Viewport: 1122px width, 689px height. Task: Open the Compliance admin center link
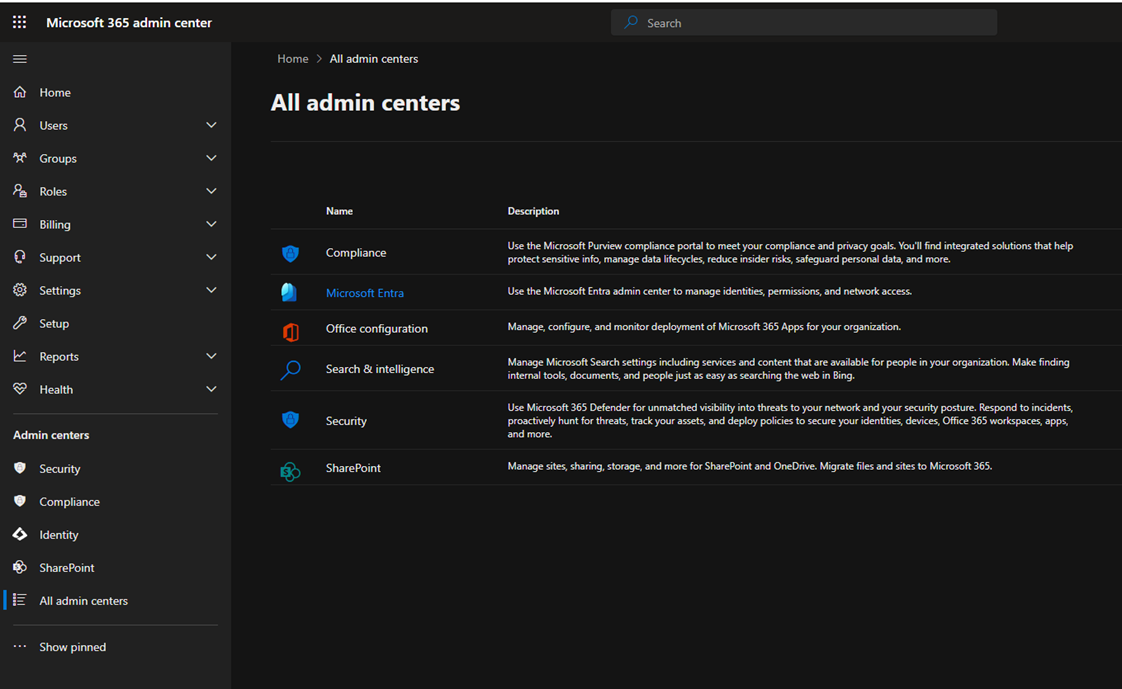point(356,253)
